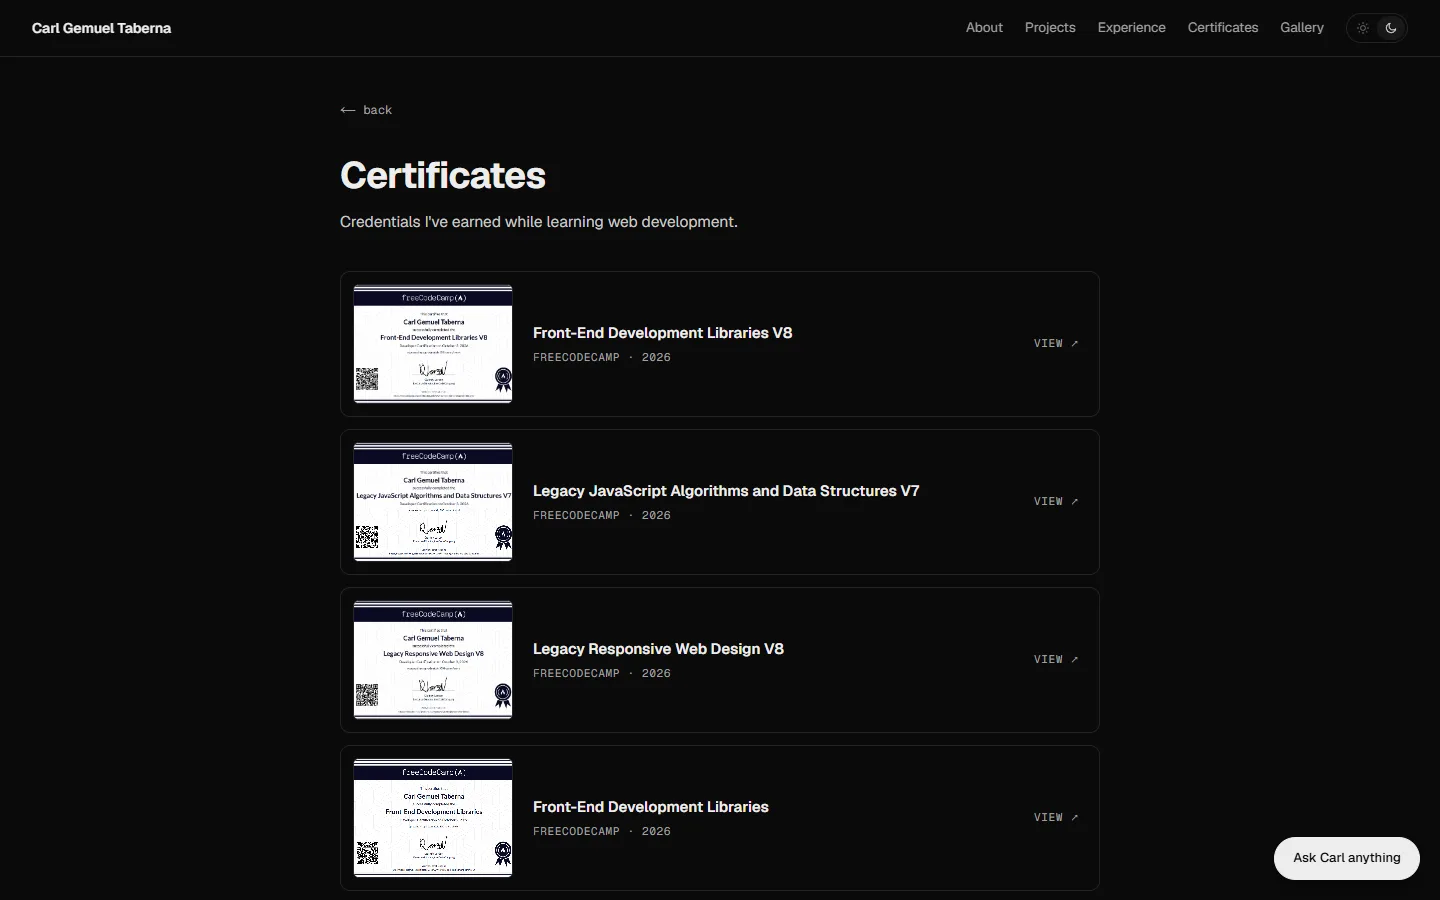The height and width of the screenshot is (900, 1440).
Task: Click the Credentials I've earned subtitle text
Action: pyautogui.click(x=539, y=222)
